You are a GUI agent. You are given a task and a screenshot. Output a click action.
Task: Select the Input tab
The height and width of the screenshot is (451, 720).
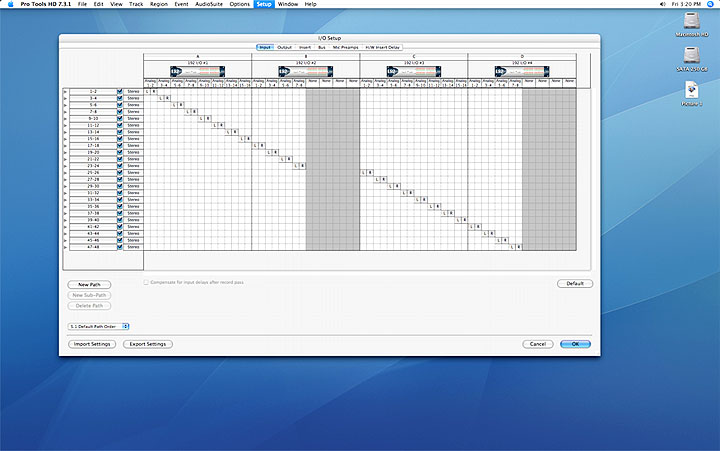[x=265, y=47]
